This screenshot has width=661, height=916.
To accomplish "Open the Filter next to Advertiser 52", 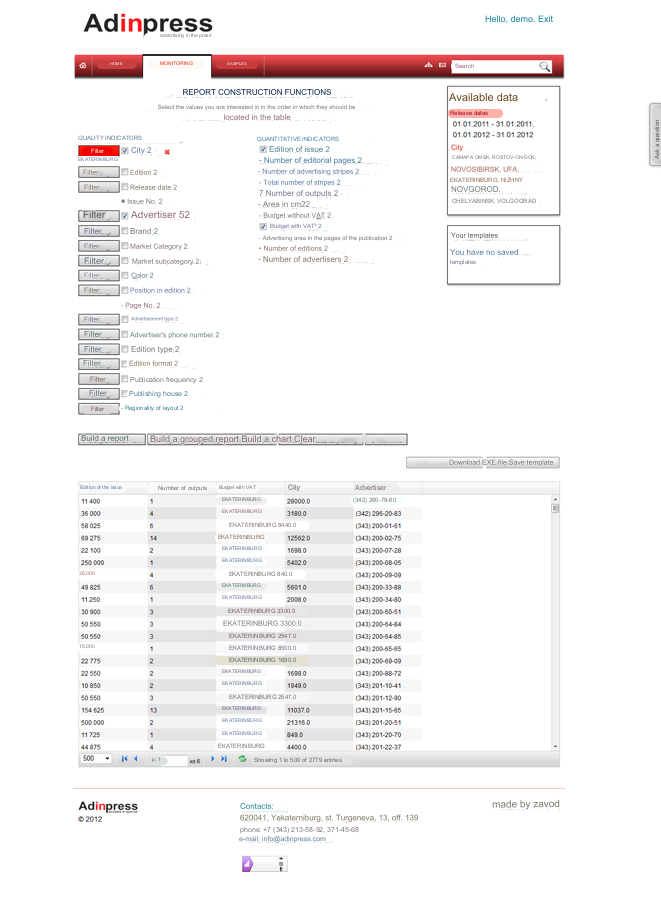I will pos(99,216).
